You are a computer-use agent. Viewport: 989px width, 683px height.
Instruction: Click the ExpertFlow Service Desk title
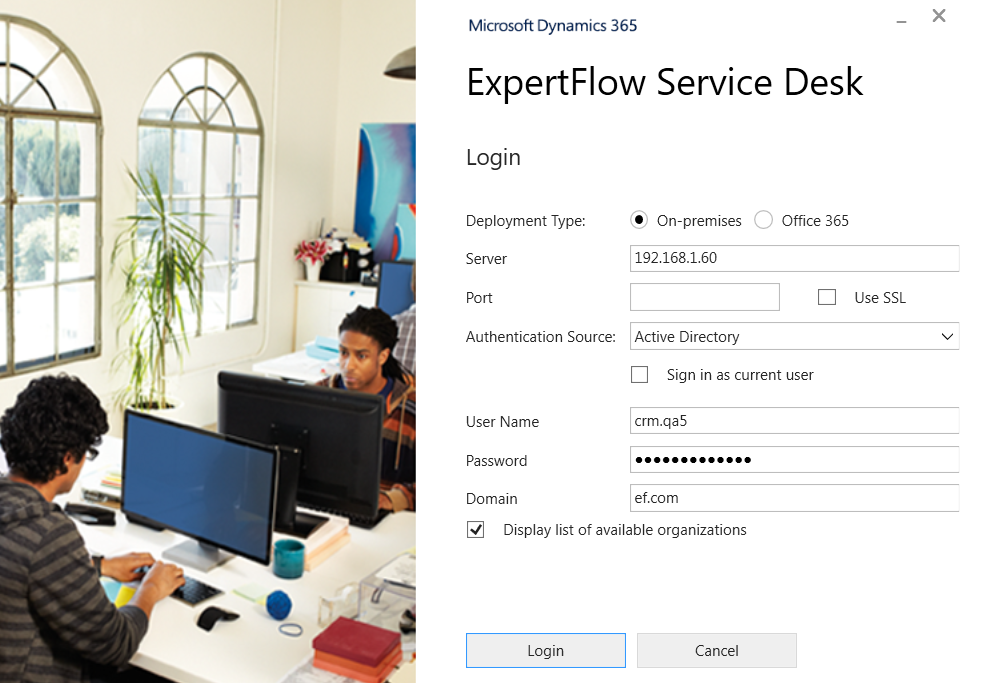click(664, 82)
